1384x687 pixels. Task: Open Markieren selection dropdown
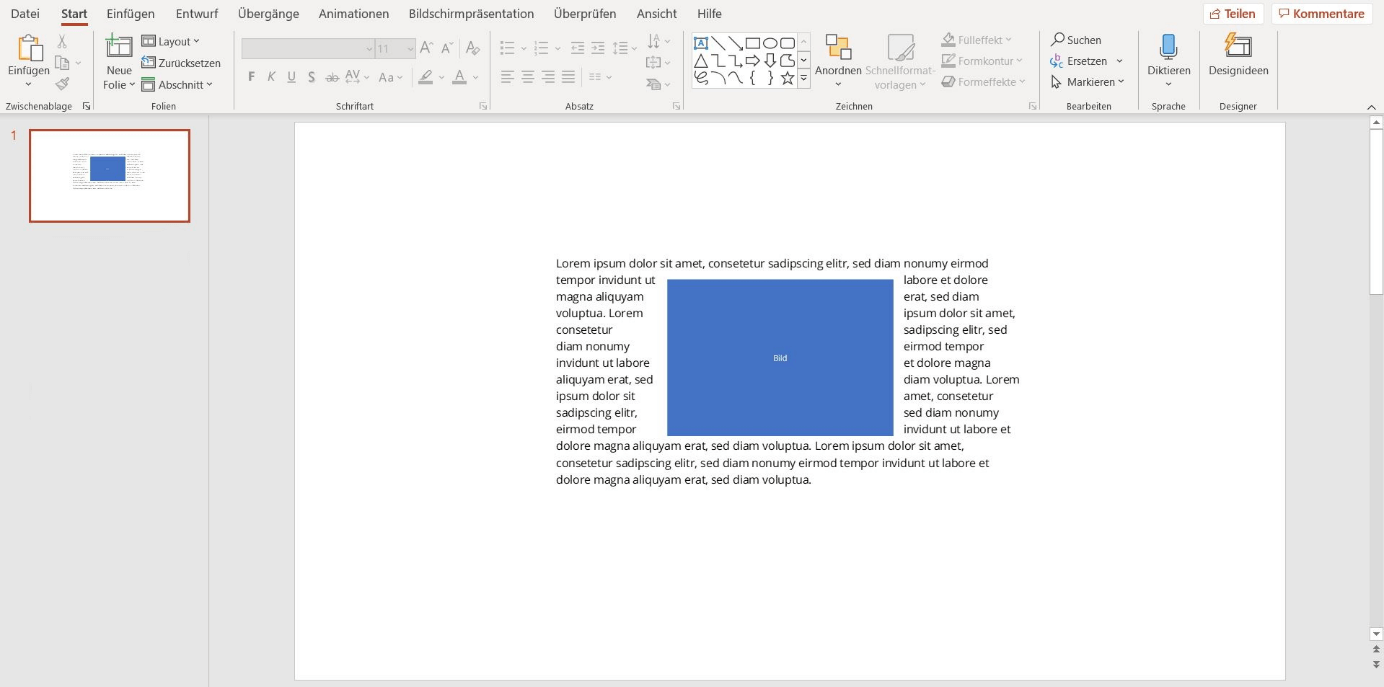pos(1088,82)
